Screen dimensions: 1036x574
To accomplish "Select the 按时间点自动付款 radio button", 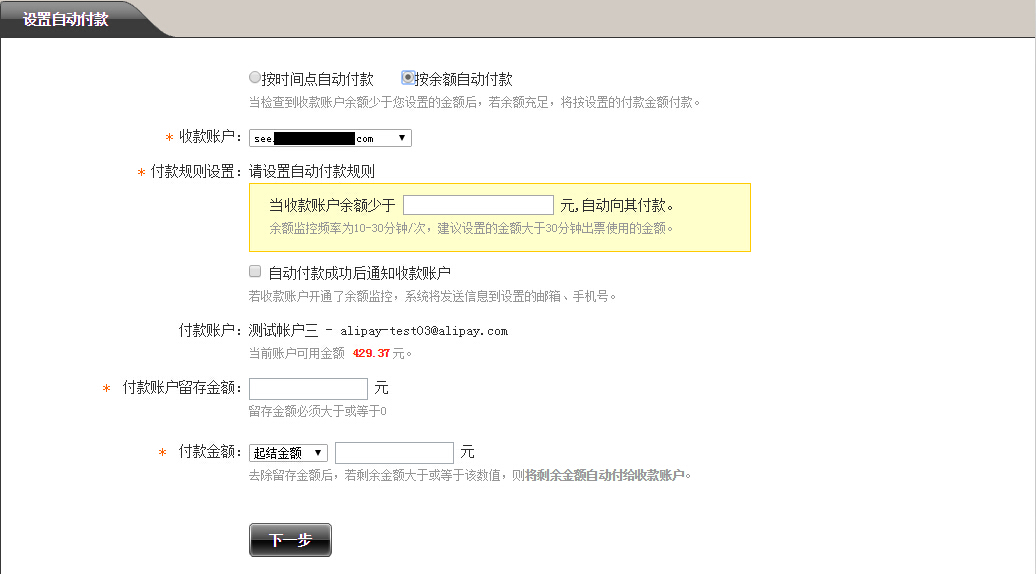I will [255, 78].
